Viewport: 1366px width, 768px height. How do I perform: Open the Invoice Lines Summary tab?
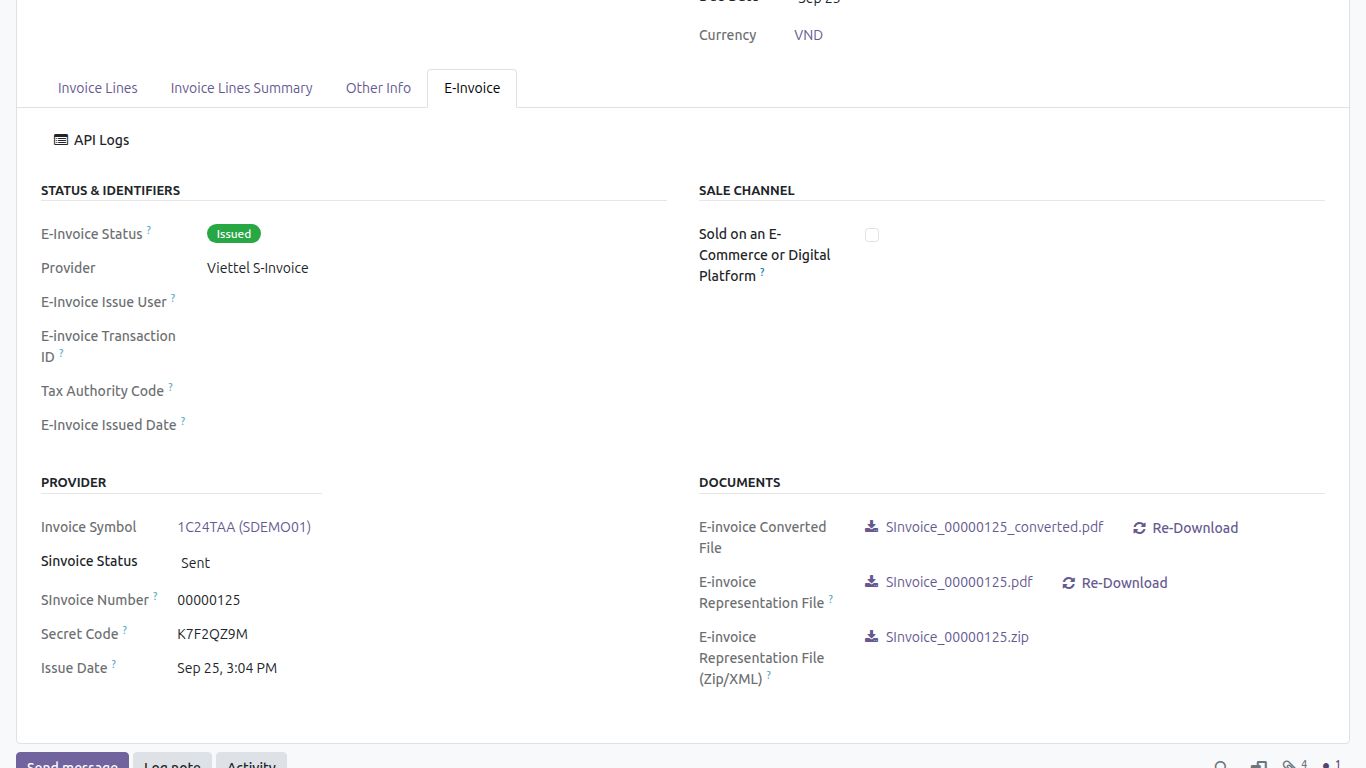click(241, 88)
